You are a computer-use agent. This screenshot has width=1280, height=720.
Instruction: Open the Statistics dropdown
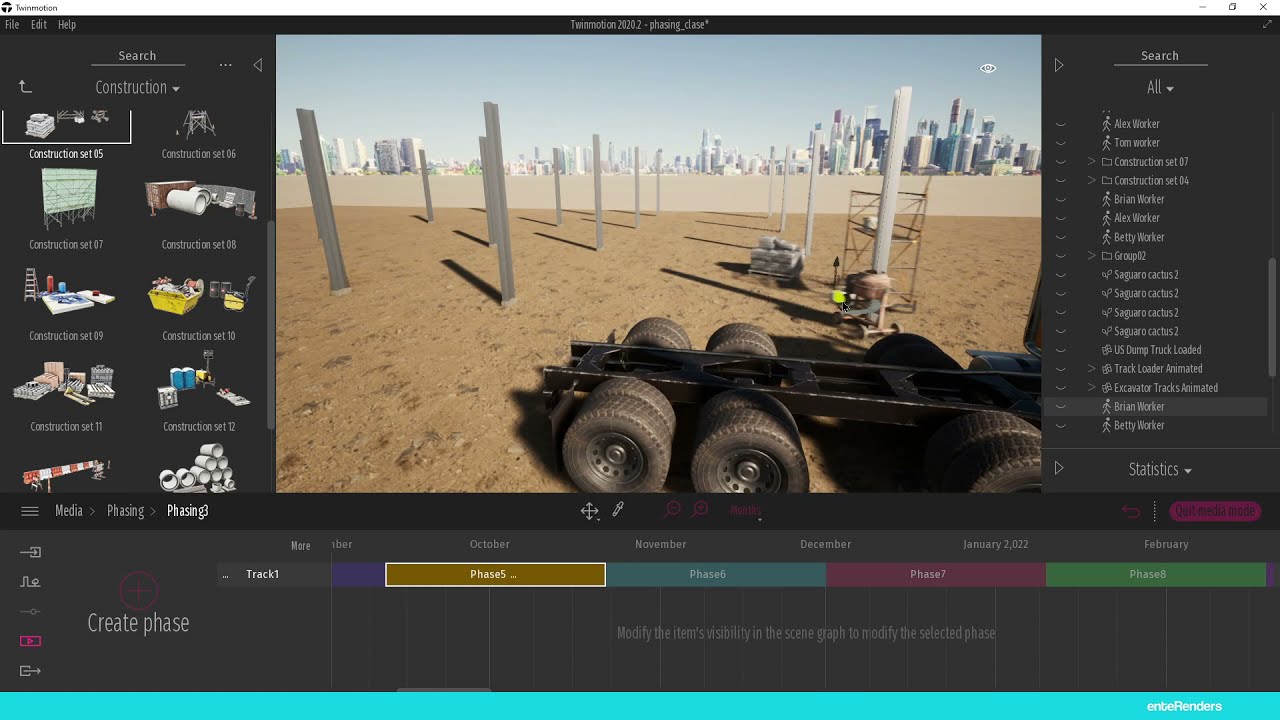[x=1160, y=469]
